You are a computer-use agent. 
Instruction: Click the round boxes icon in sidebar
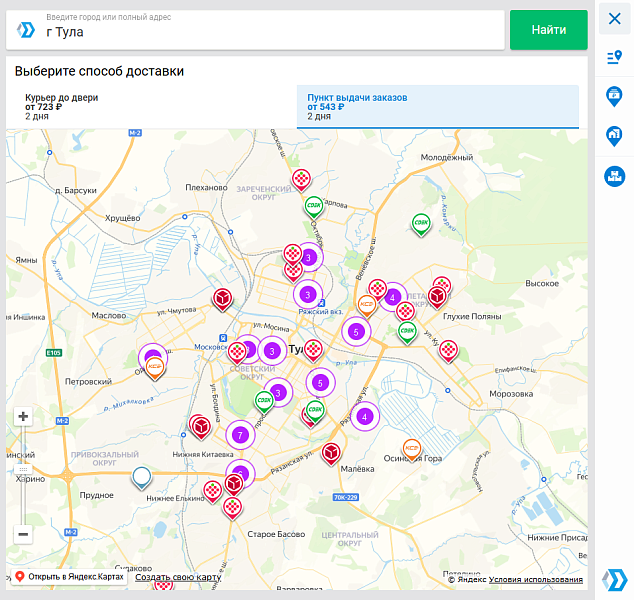(x=614, y=176)
